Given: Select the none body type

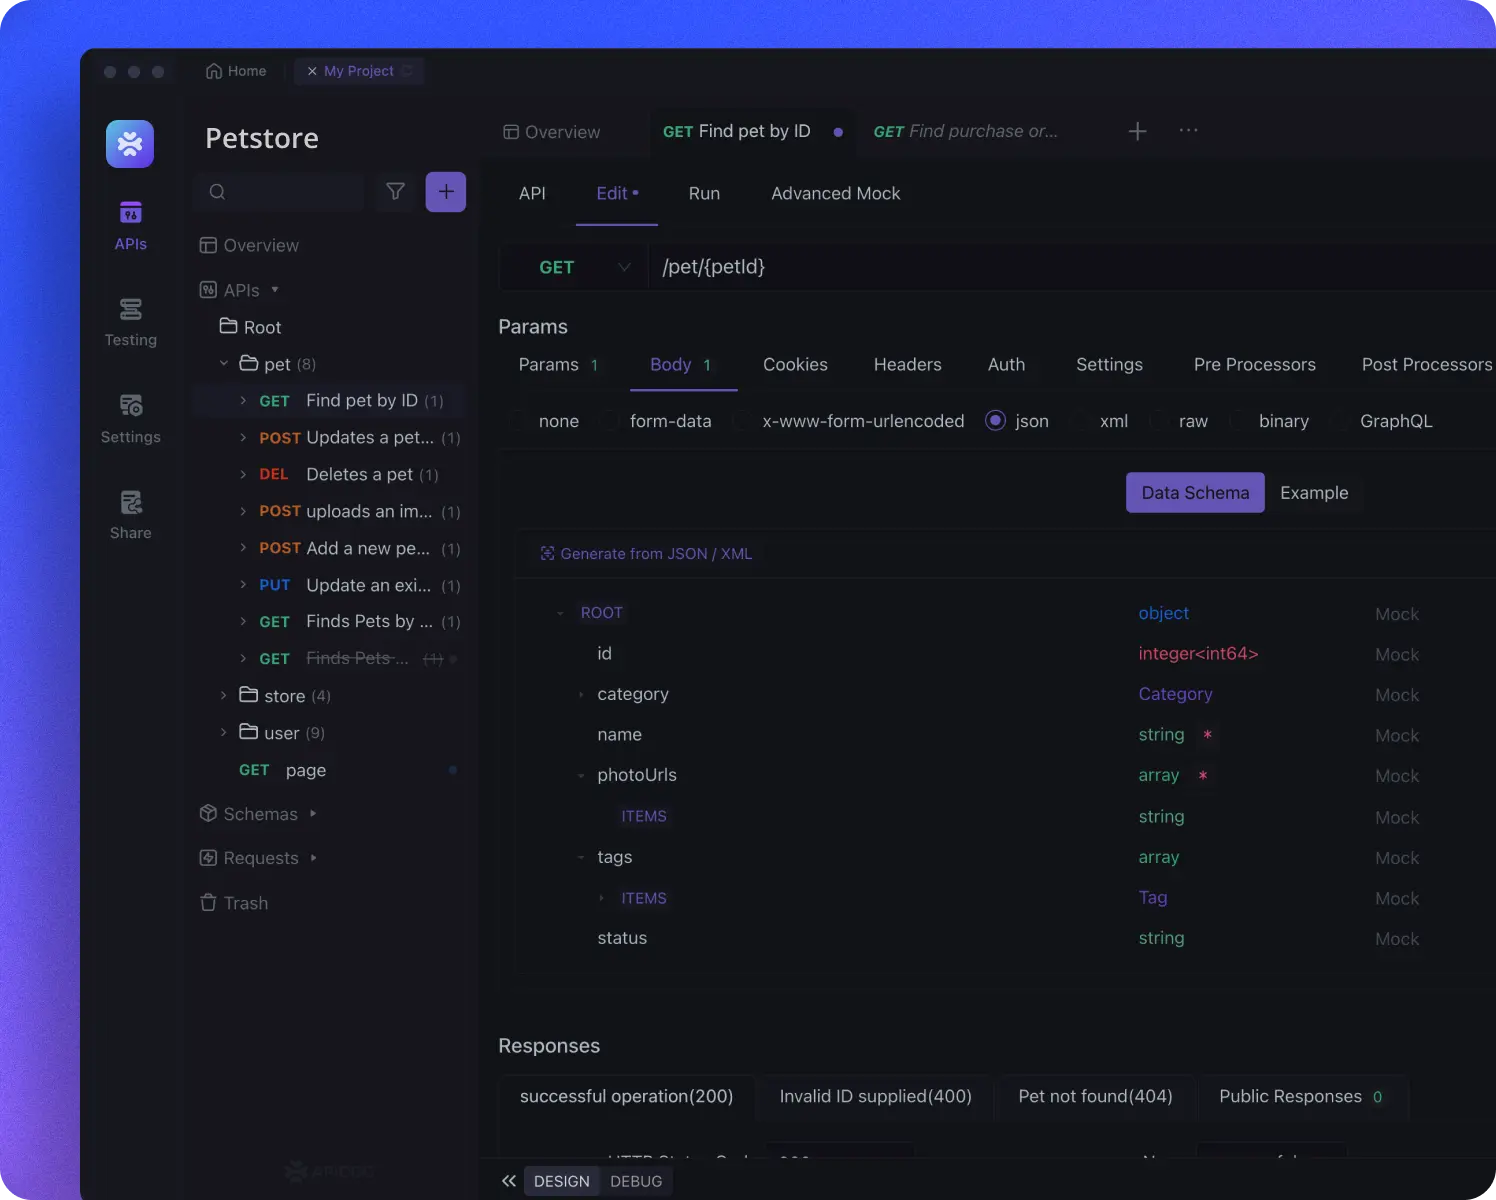Looking at the screenshot, I should (546, 421).
